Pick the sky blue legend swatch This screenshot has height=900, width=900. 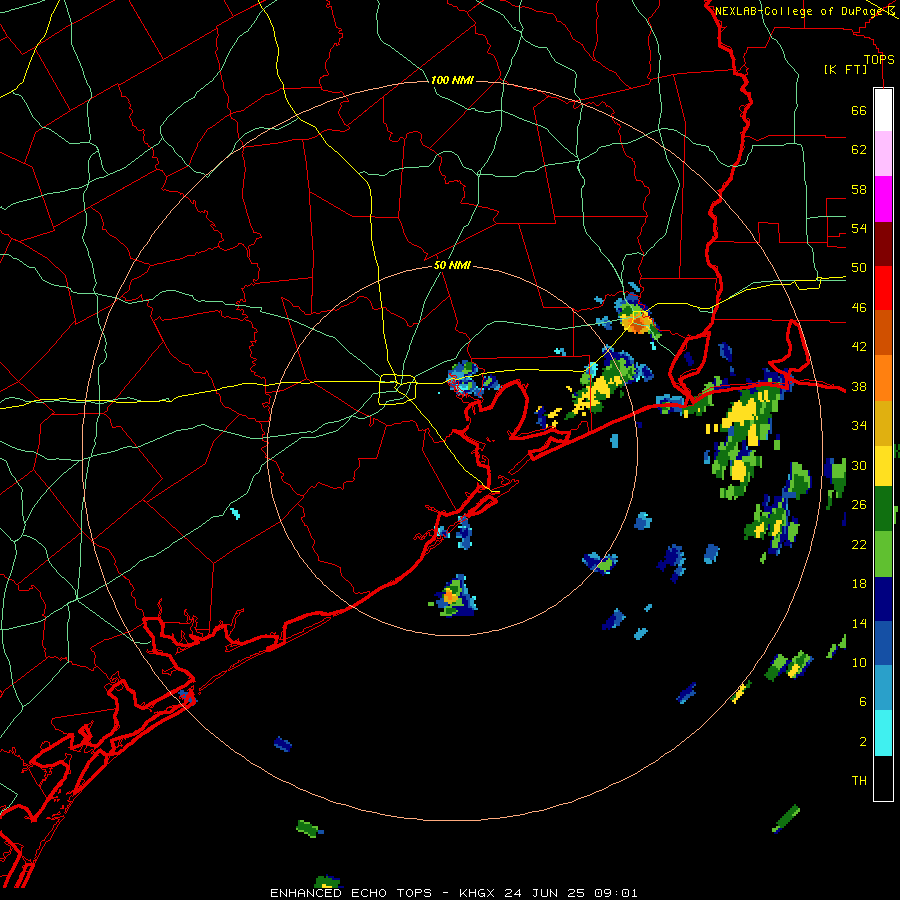point(883,688)
